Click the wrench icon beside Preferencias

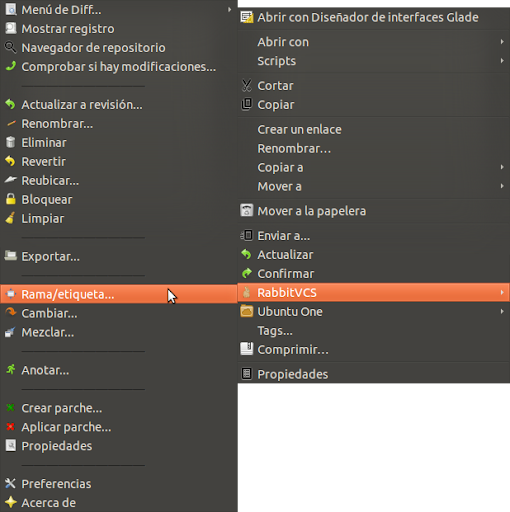pyautogui.click(x=11, y=483)
